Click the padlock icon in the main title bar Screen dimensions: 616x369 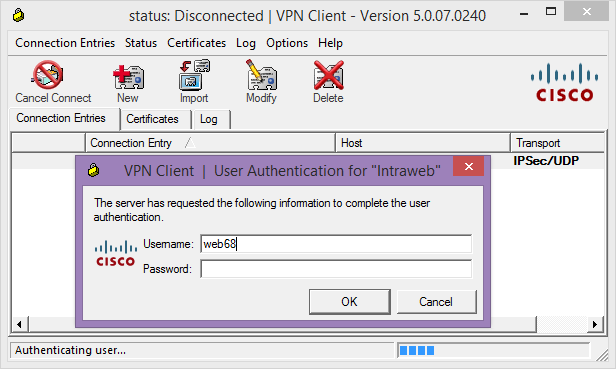point(18,15)
